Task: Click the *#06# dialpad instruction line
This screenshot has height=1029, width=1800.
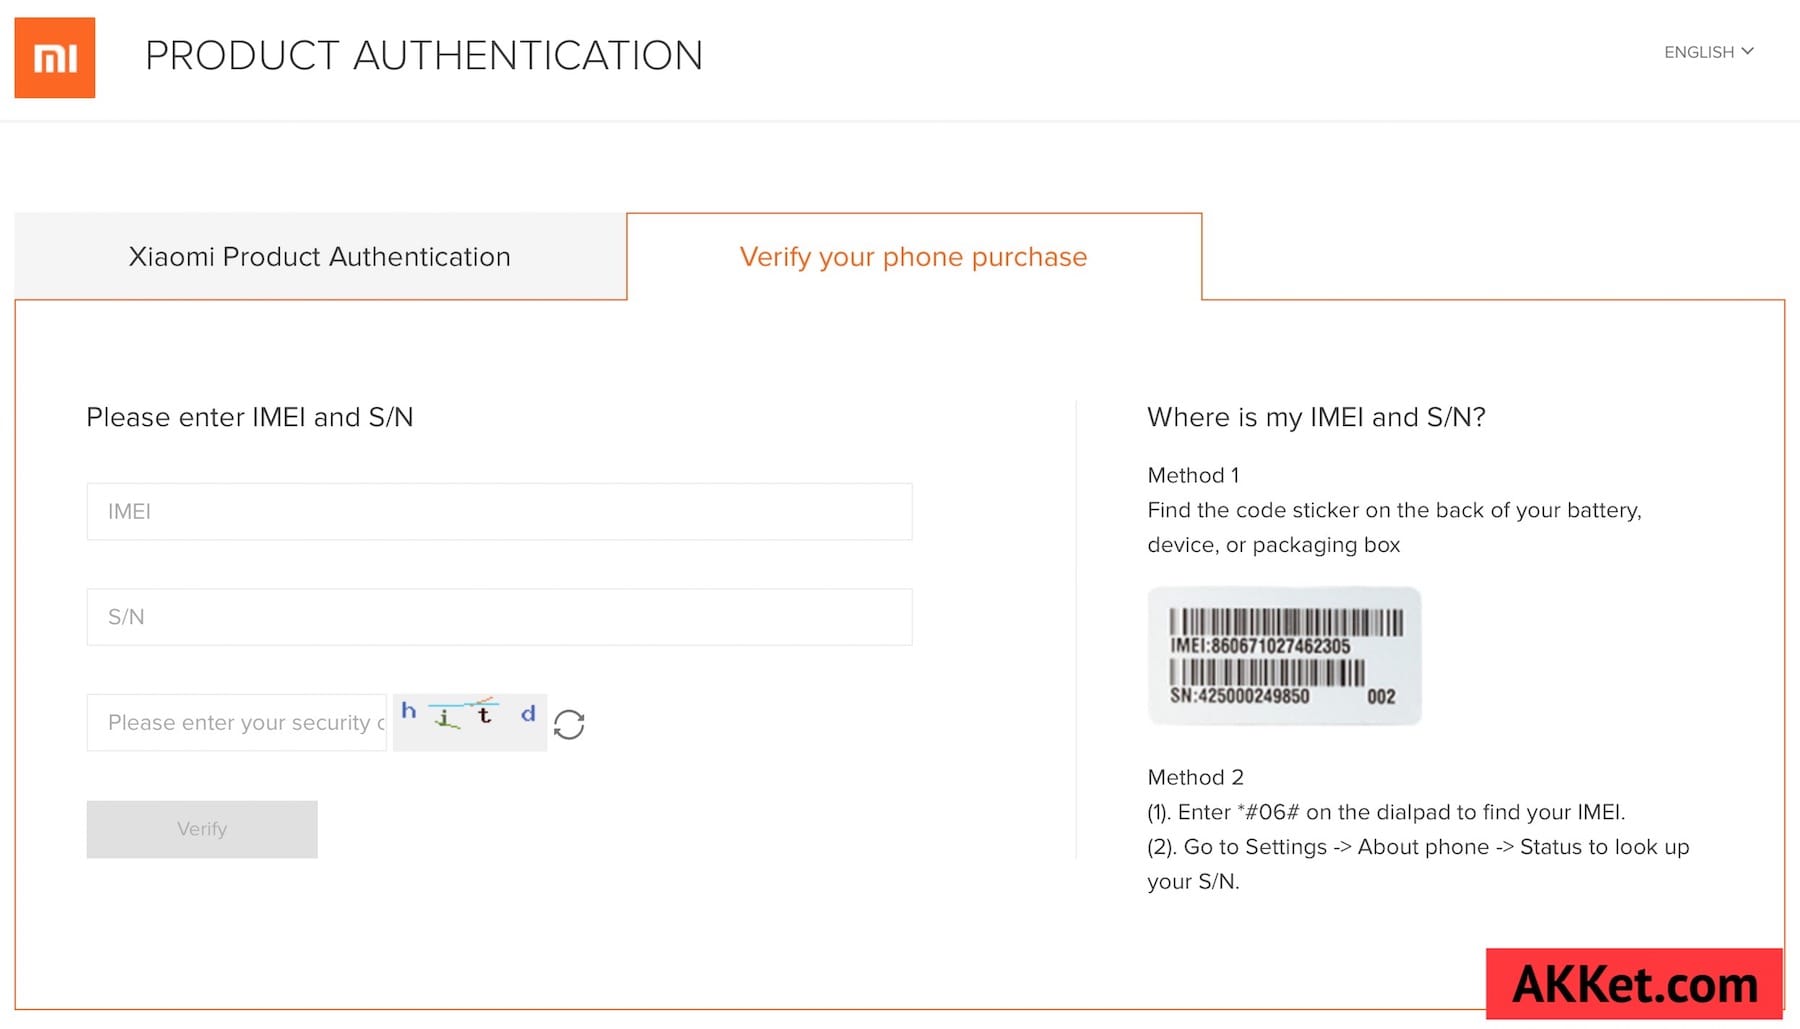Action: pos(1386,812)
